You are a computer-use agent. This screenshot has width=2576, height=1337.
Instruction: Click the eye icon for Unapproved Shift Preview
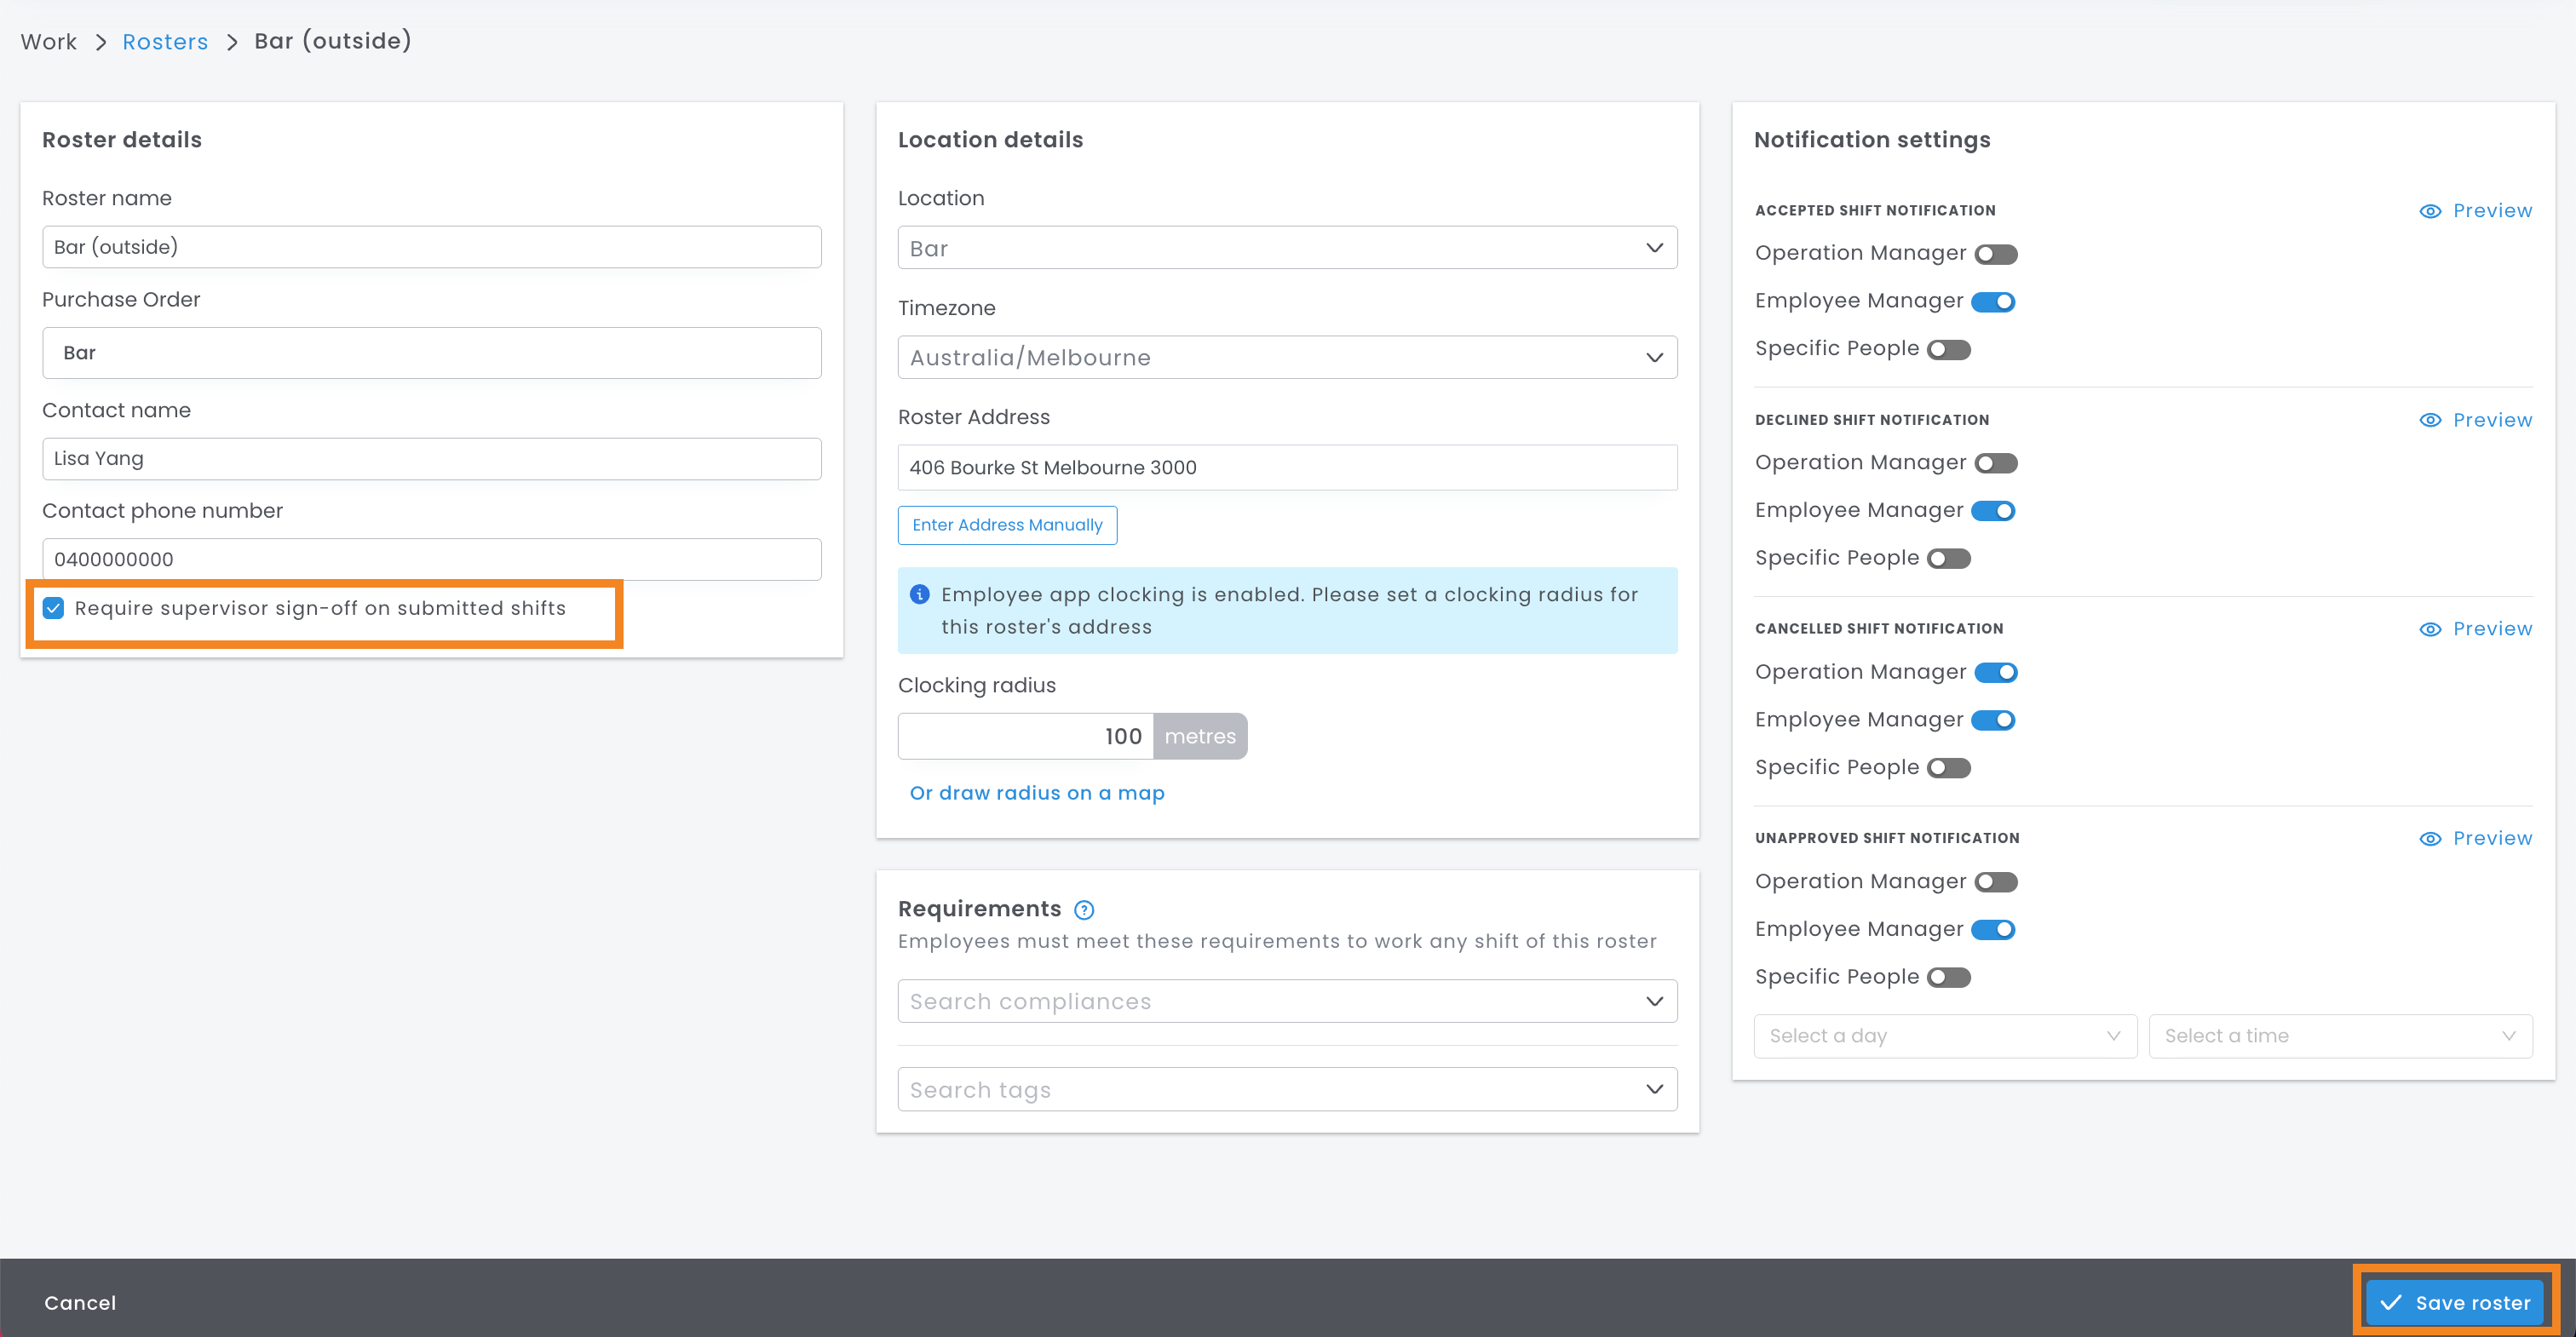pos(2430,838)
